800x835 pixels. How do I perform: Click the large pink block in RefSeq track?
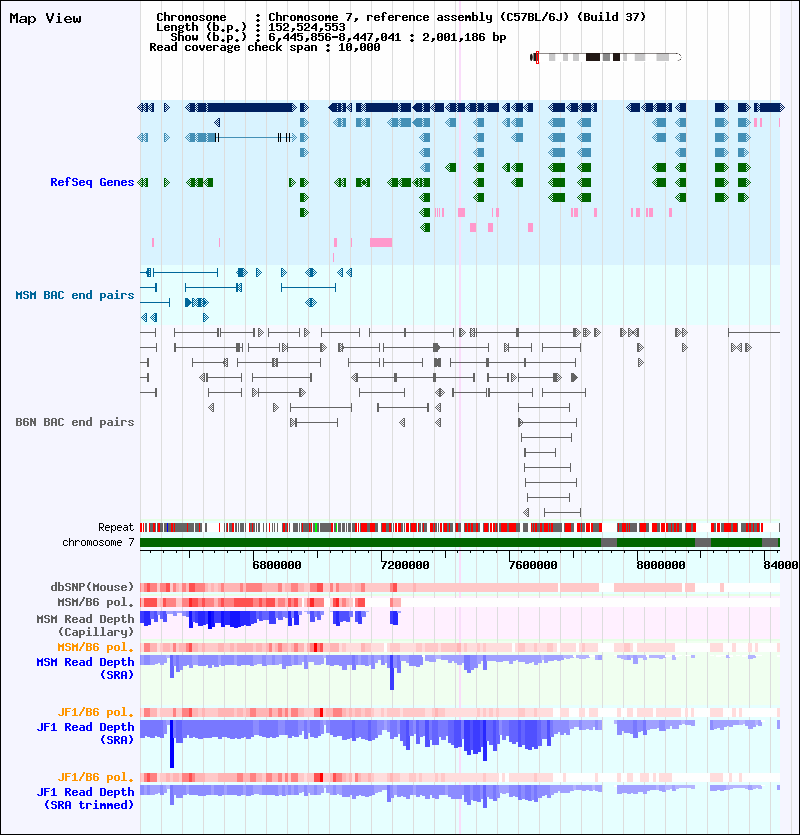(x=381, y=242)
